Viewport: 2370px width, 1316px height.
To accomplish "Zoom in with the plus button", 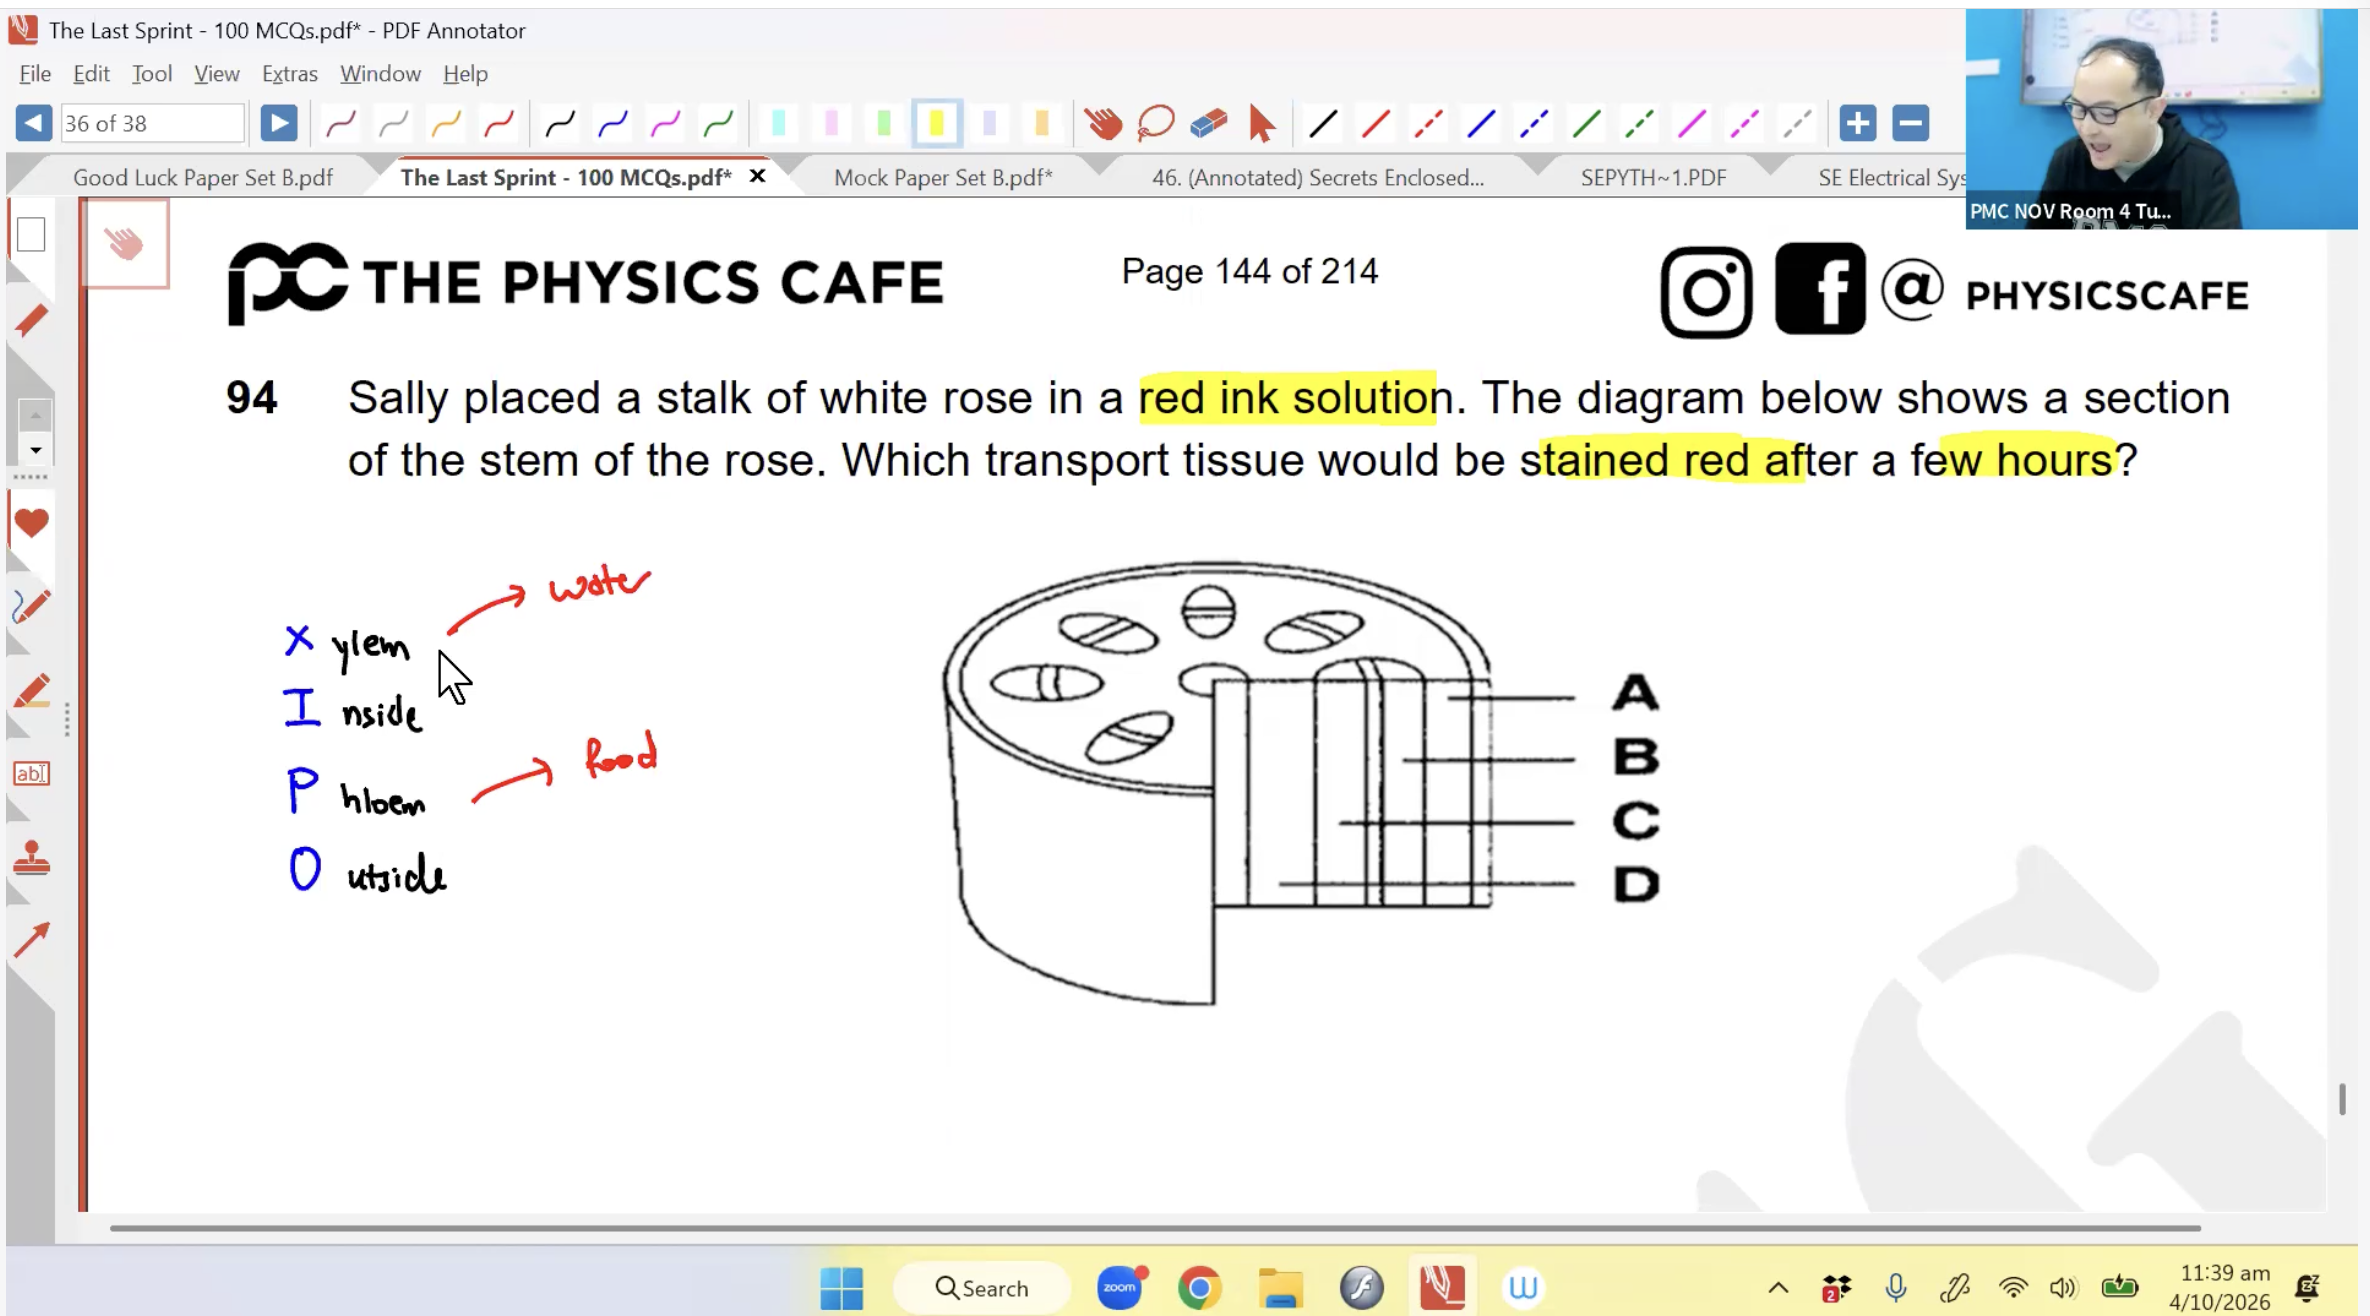I will tap(1858, 124).
